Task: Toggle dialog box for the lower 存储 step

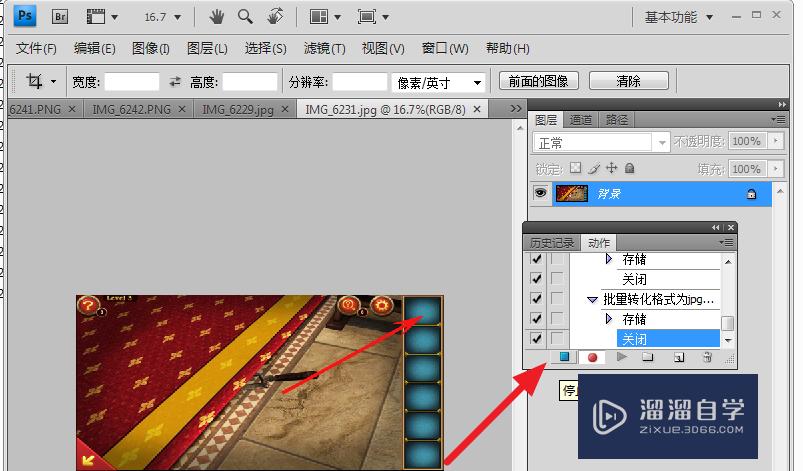Action: click(557, 318)
